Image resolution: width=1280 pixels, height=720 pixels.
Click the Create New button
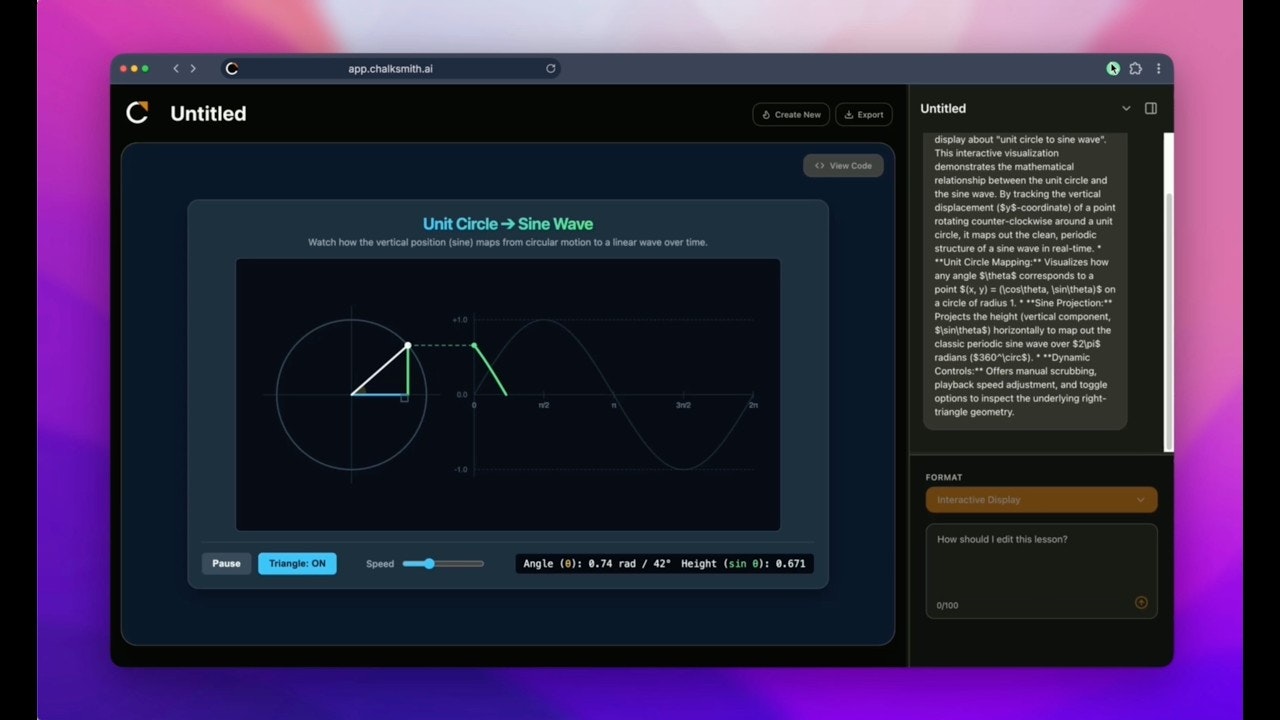point(791,114)
